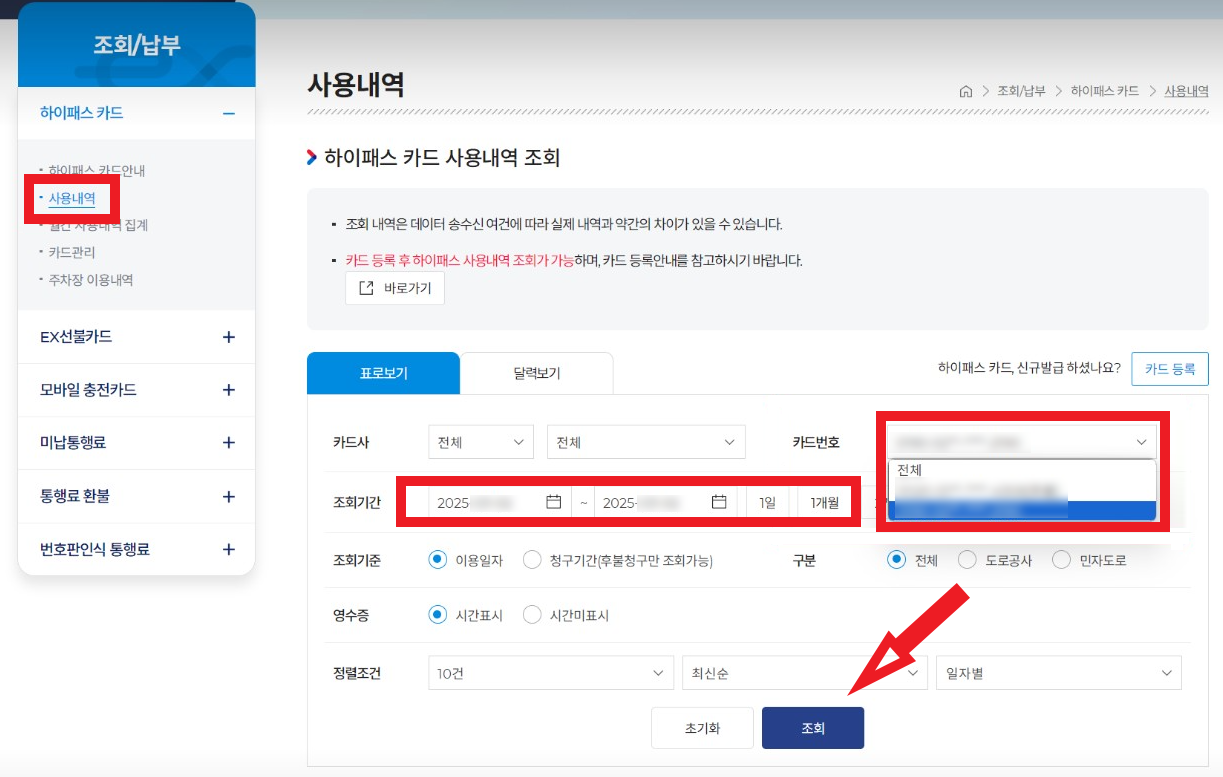1223x777 pixels.
Task: Click 하이패스 카드 in the breadcrumb
Action: pos(1105,91)
